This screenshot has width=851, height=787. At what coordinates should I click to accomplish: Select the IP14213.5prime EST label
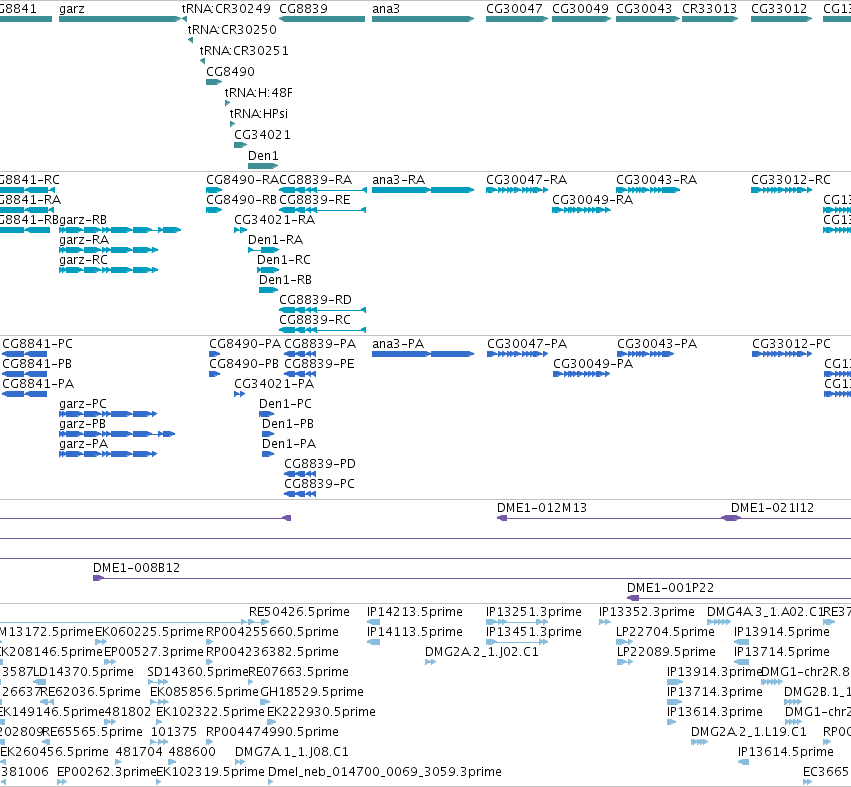coord(415,612)
